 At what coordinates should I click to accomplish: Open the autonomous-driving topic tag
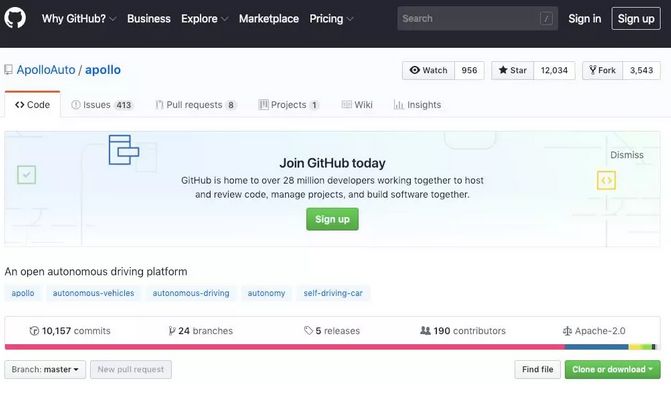click(x=191, y=293)
